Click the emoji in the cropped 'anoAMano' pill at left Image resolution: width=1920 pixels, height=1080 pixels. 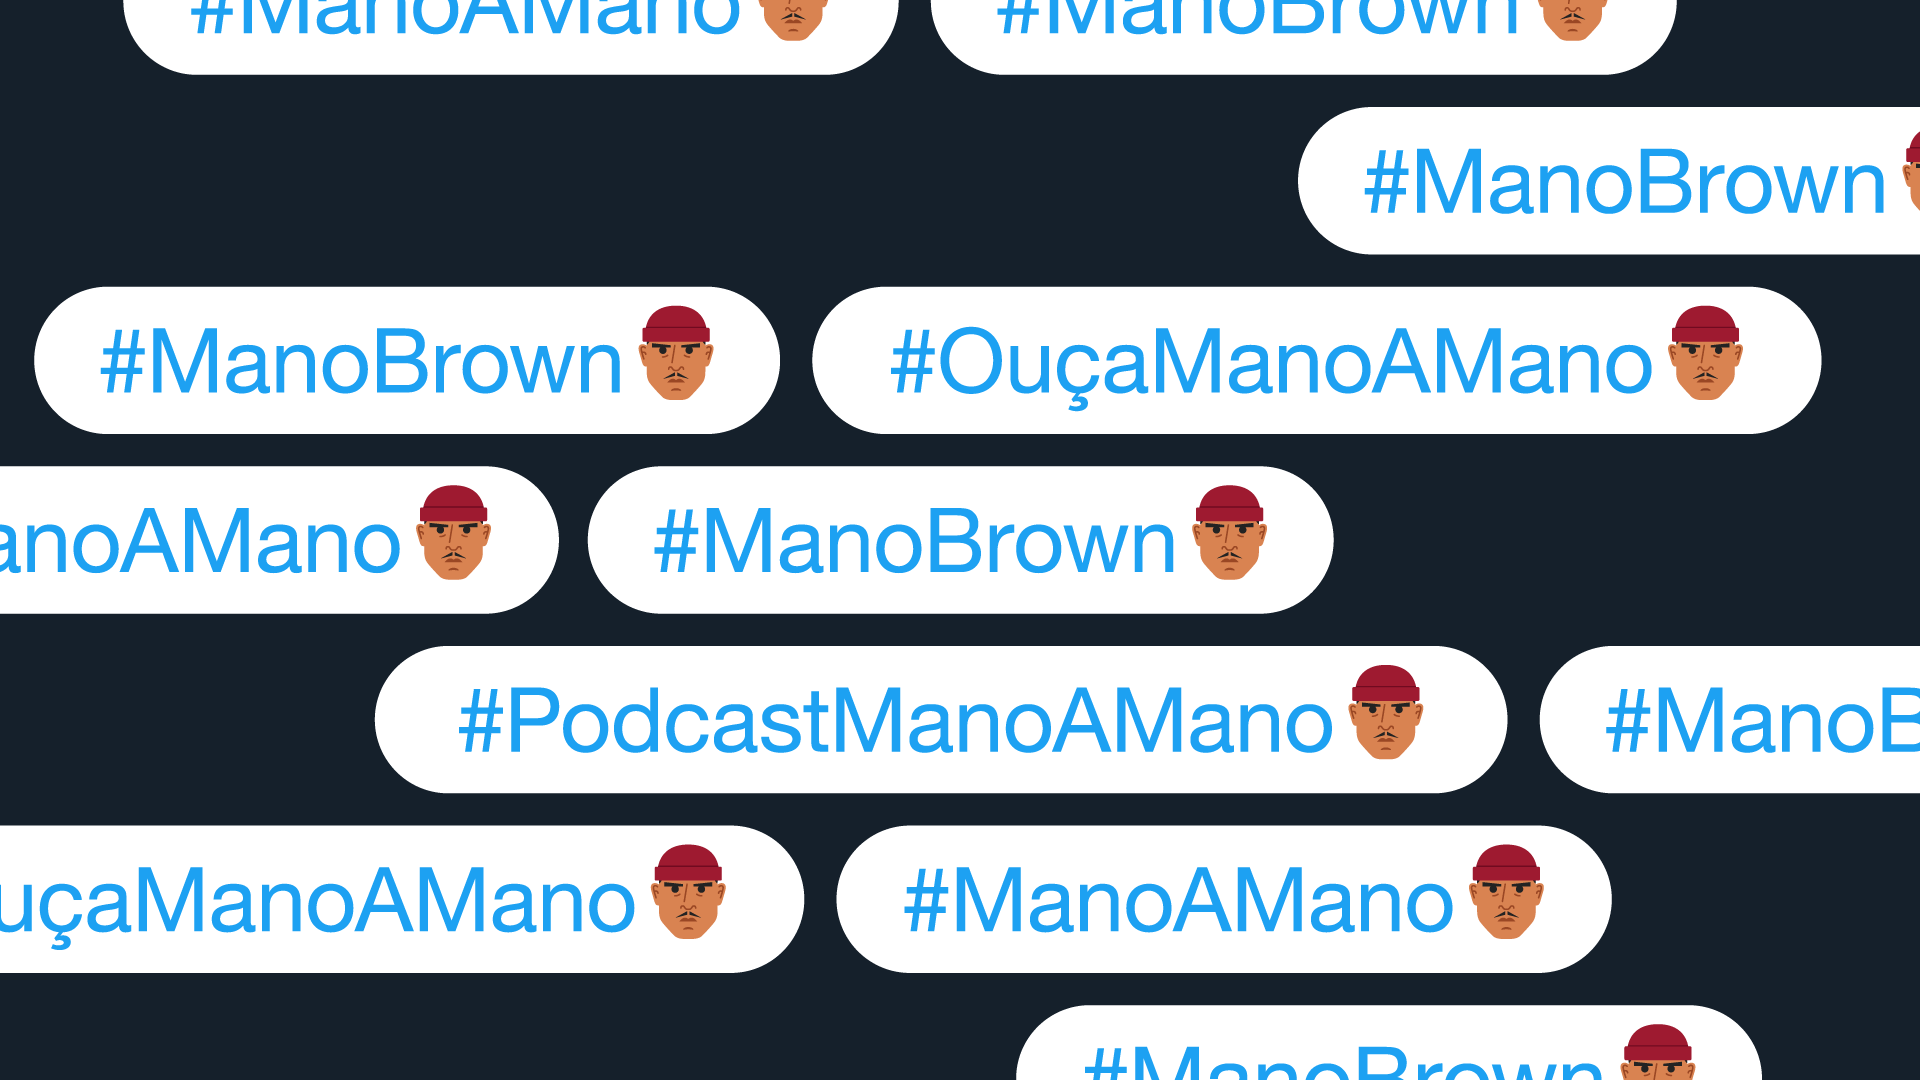(x=454, y=533)
